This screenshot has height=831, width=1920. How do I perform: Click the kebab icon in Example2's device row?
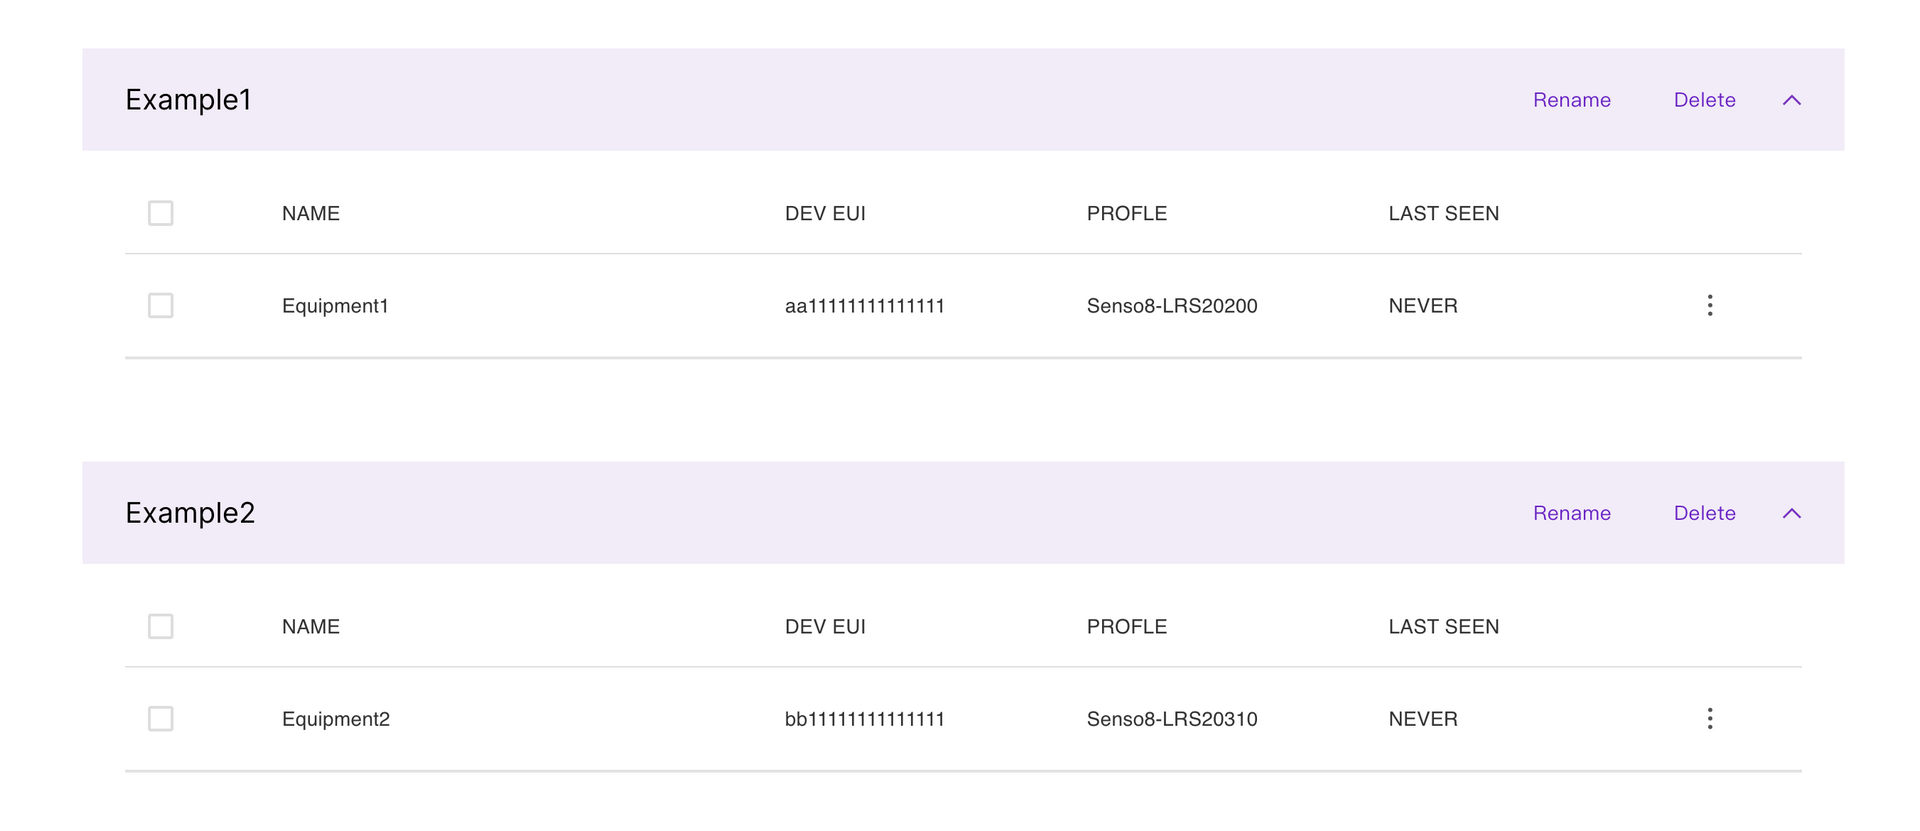[x=1710, y=718]
